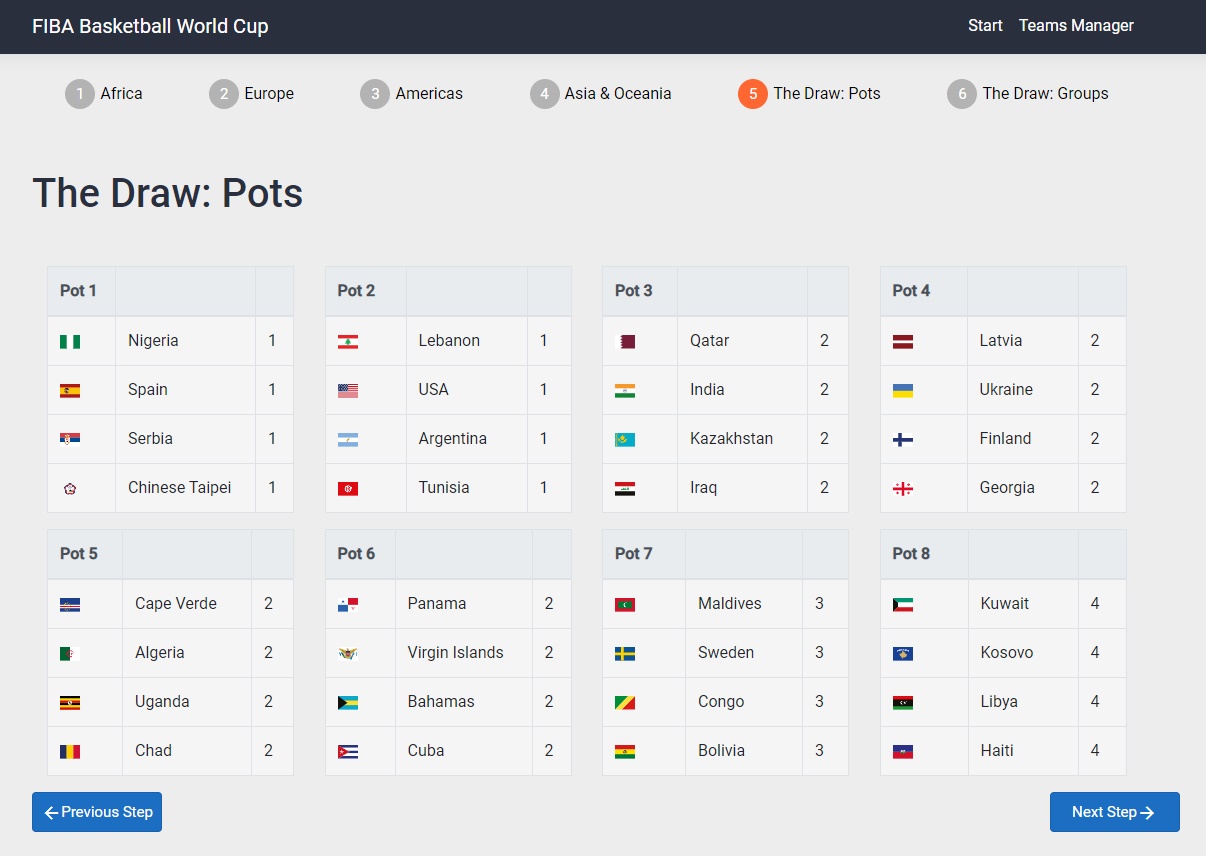Click the Chinese Taipei flag icon

point(70,488)
